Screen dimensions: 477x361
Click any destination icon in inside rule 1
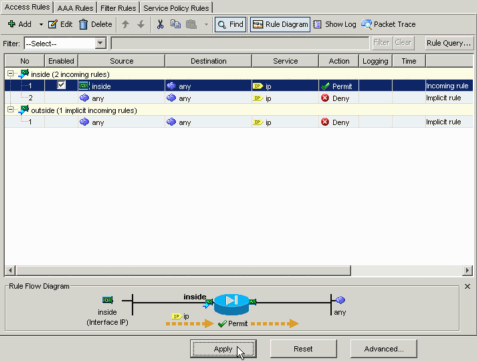tap(171, 86)
